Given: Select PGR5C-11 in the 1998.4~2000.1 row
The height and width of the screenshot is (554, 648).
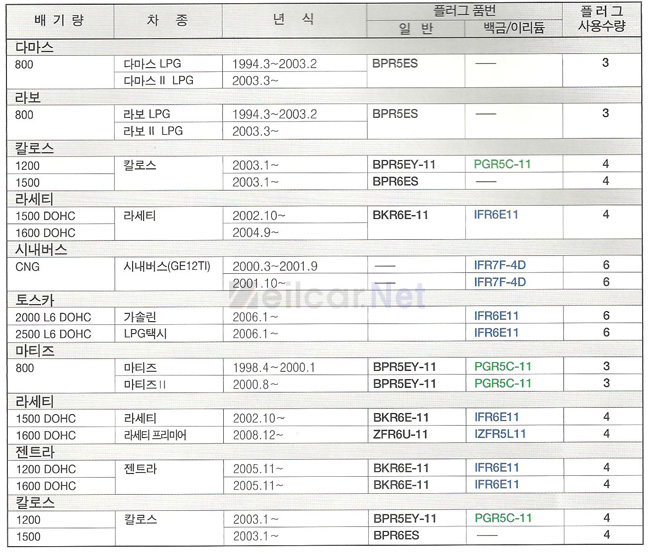Looking at the screenshot, I should 503,366.
